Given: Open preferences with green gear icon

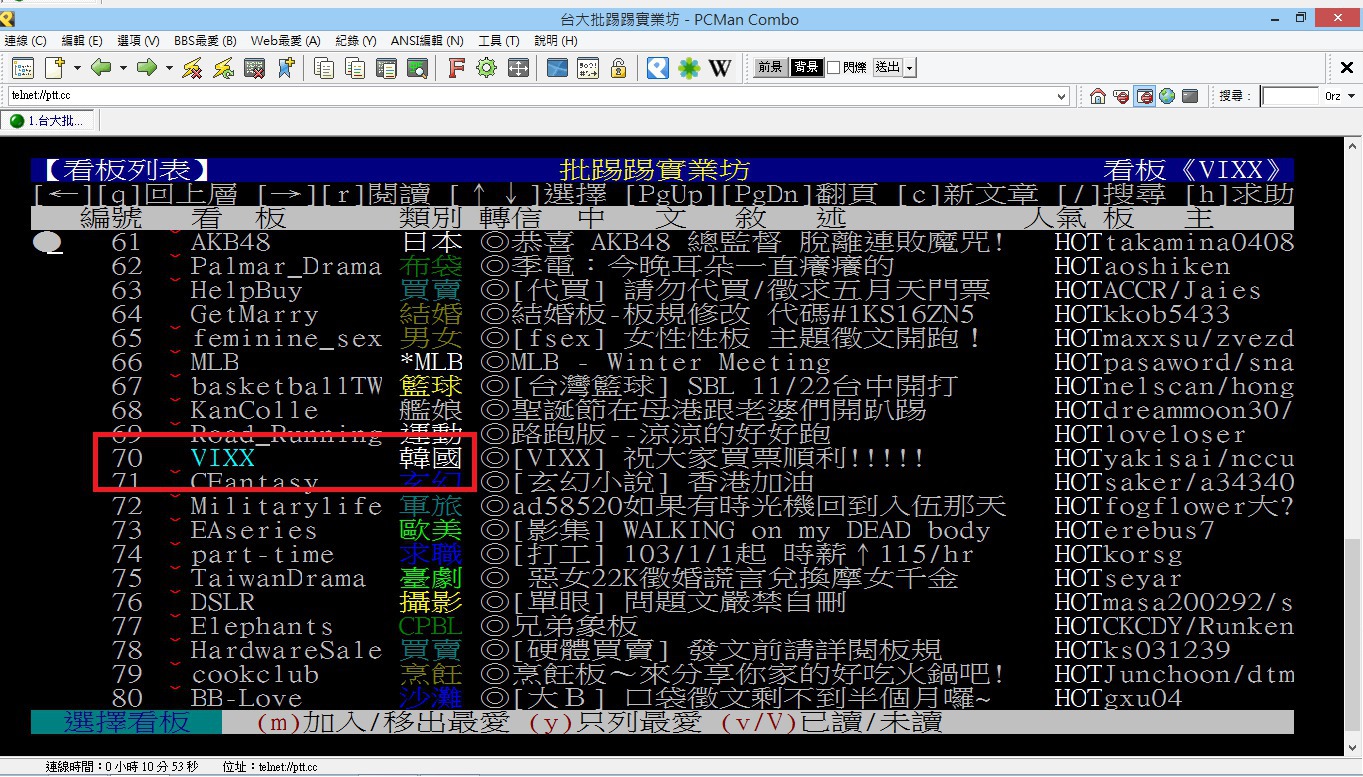Looking at the screenshot, I should pos(487,68).
